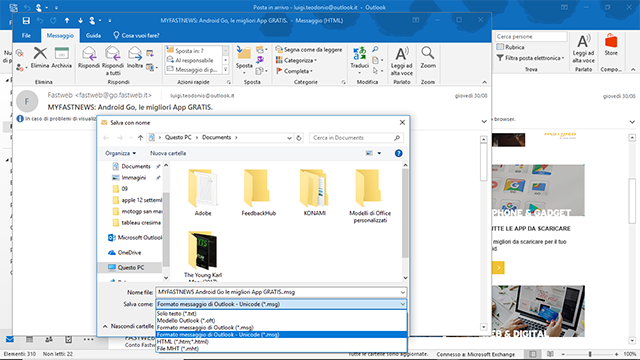Save message with floppy disk icon
The image size is (640, 360).
pos(26,20)
